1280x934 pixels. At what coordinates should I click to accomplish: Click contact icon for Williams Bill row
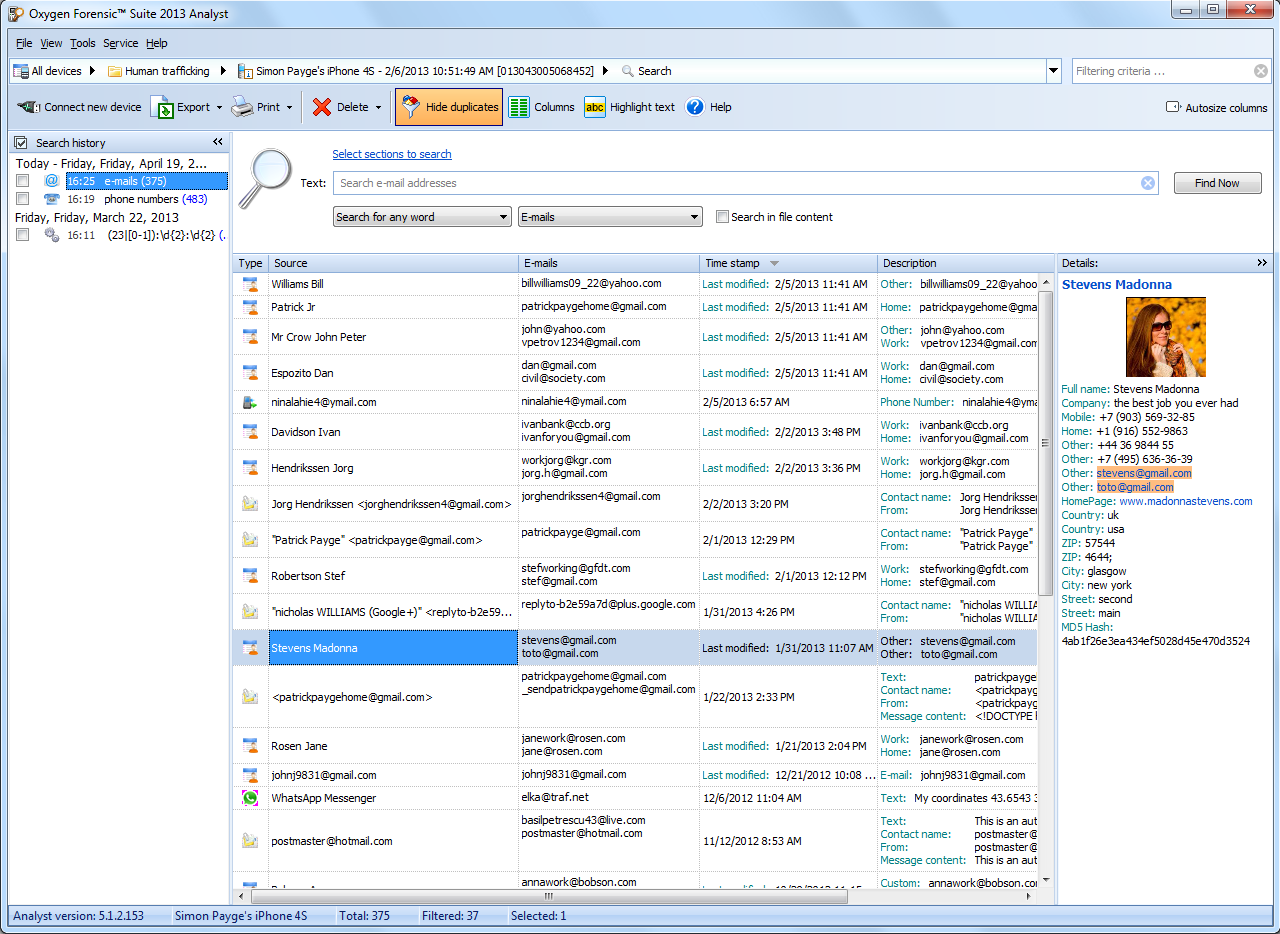point(250,284)
